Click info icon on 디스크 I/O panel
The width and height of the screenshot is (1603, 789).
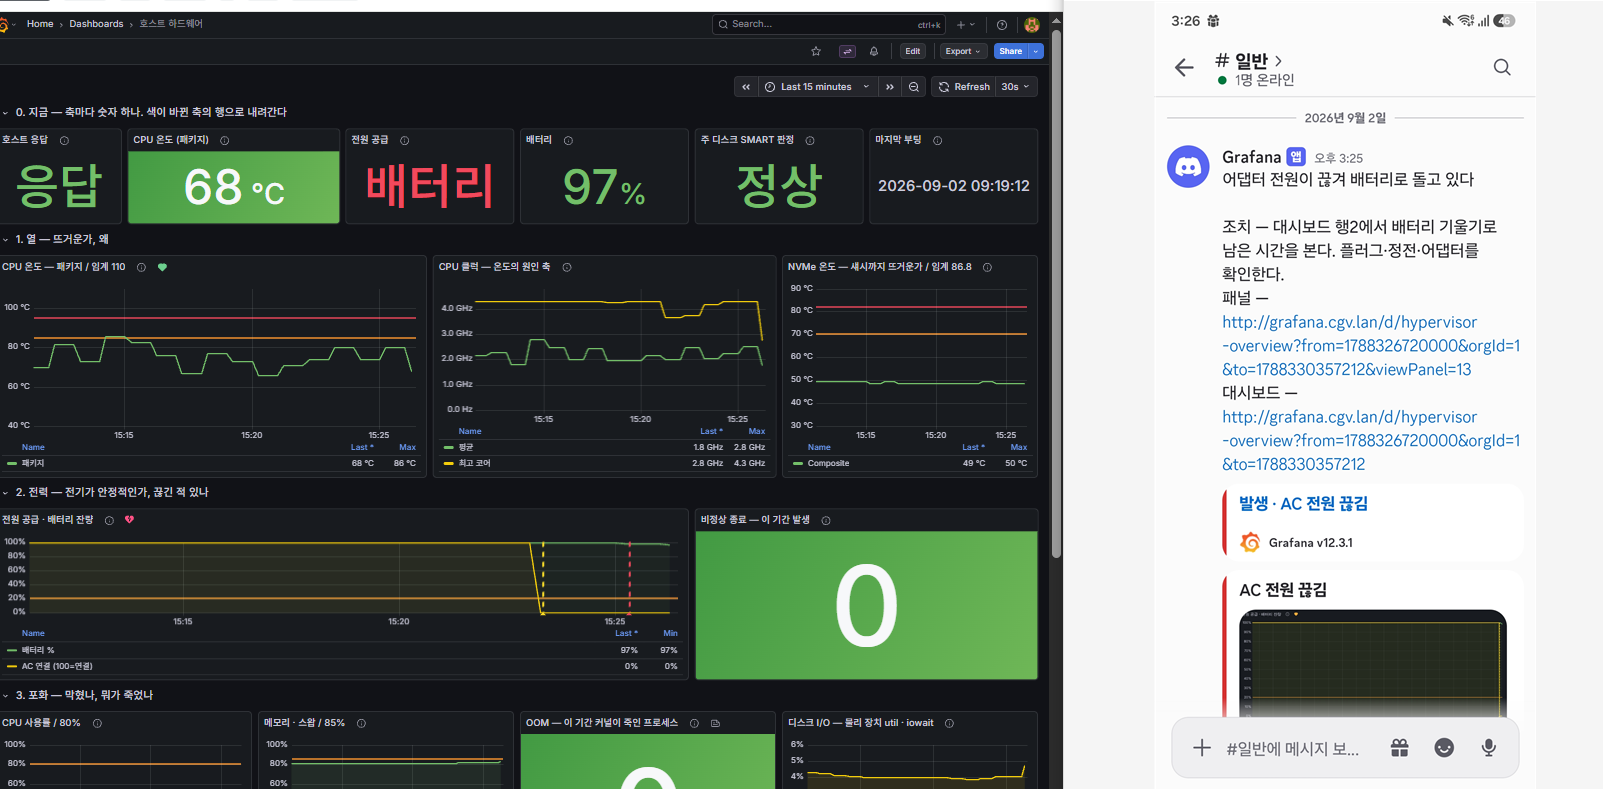point(949,723)
